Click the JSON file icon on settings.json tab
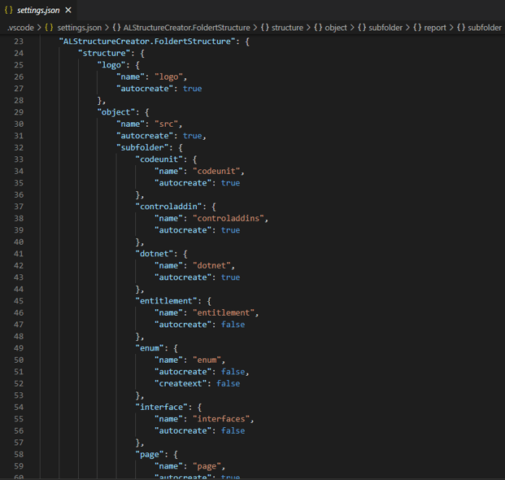 point(9,10)
